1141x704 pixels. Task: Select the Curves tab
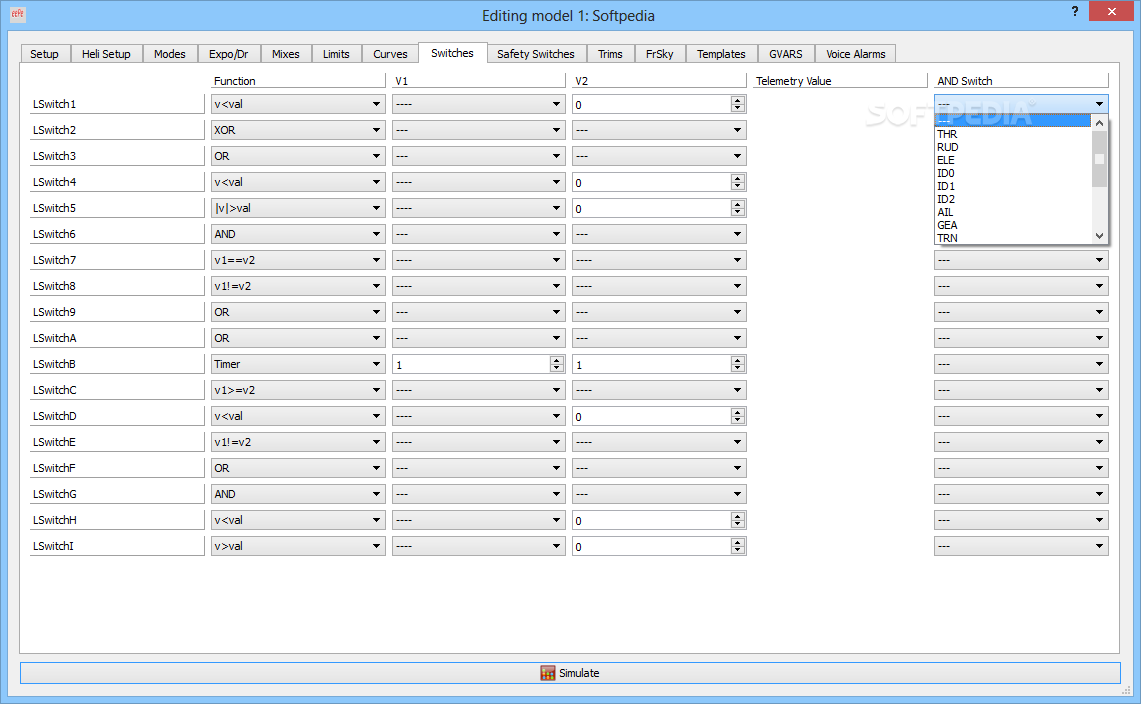click(390, 54)
